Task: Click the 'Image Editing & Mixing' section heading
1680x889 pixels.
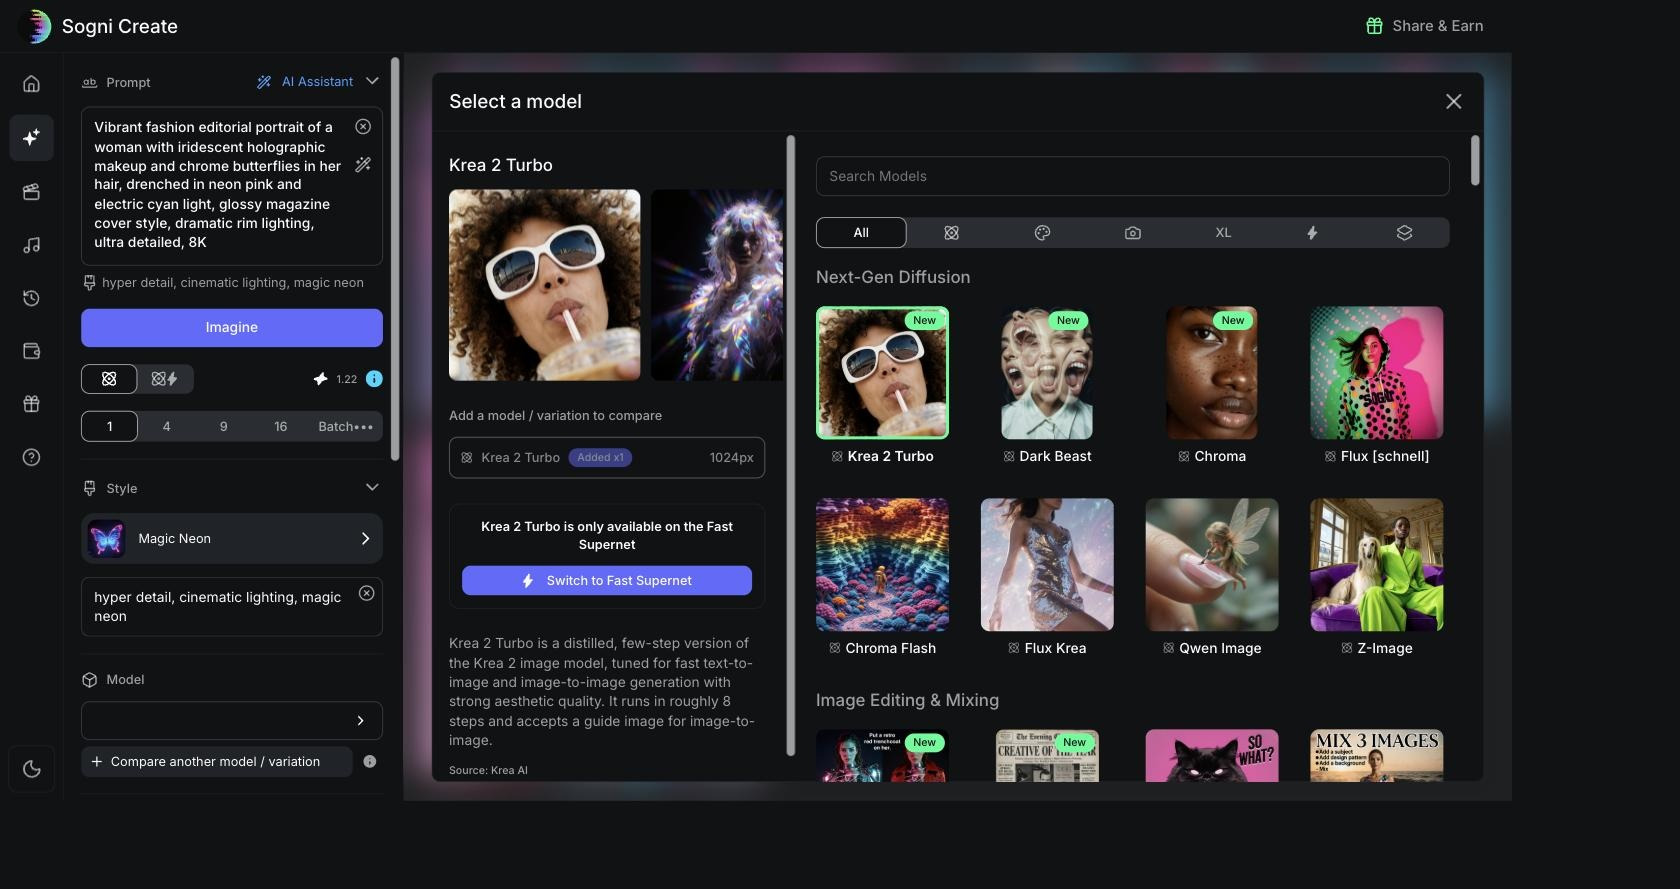Action: (x=907, y=700)
